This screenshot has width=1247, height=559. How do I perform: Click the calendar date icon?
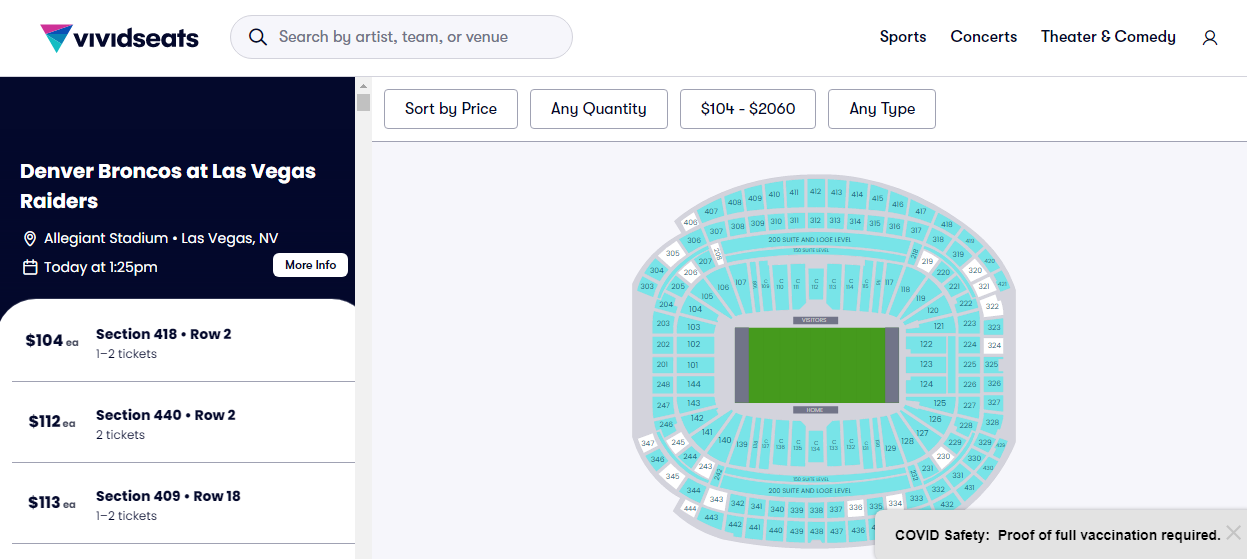point(30,267)
